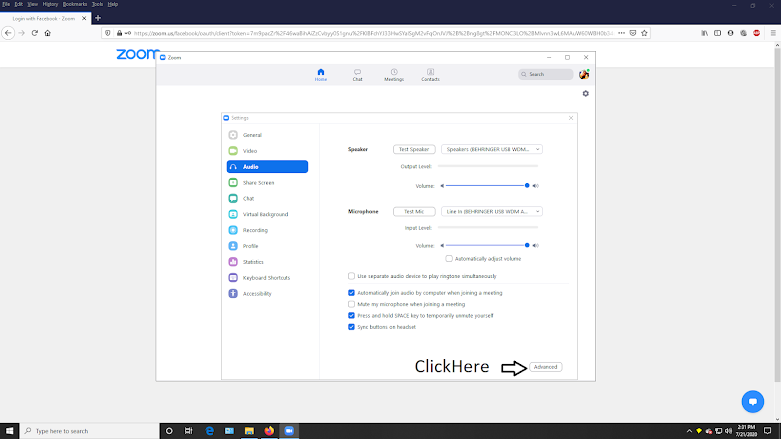The image size is (781, 439).
Task: Open Keyboard Shortcuts settings
Action: point(267,278)
